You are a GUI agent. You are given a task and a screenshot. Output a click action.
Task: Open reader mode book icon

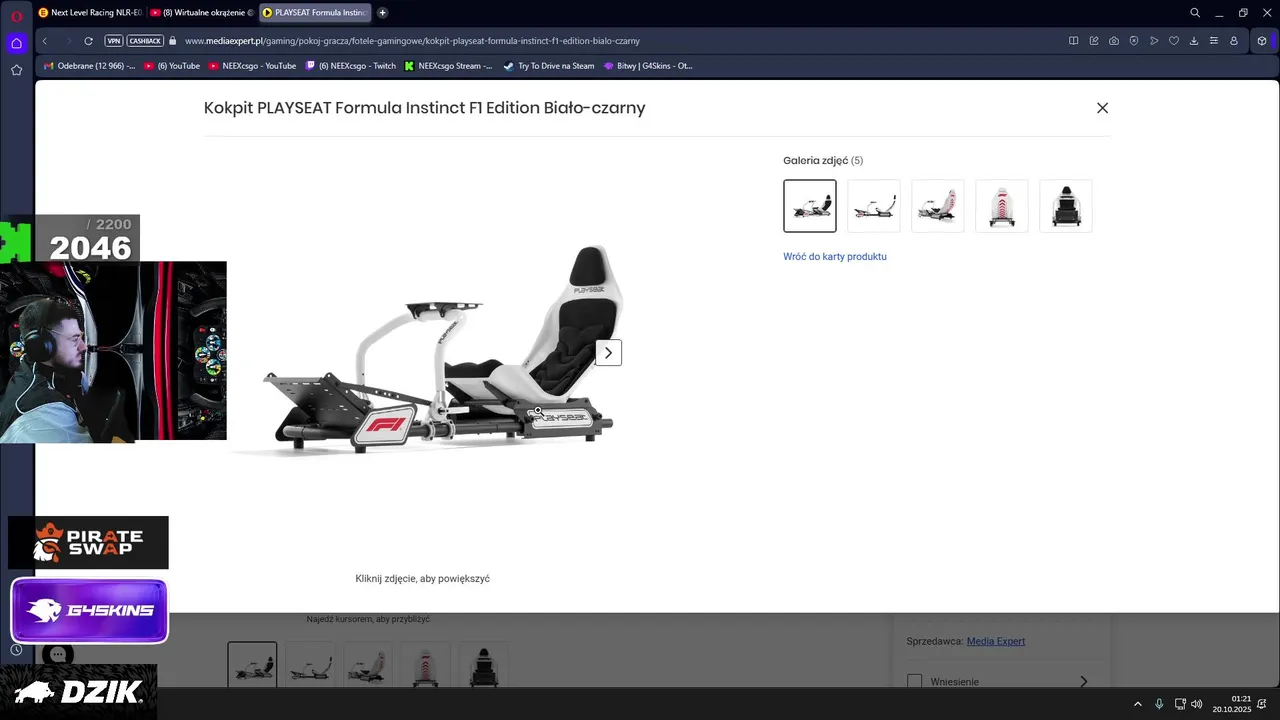(x=1074, y=41)
